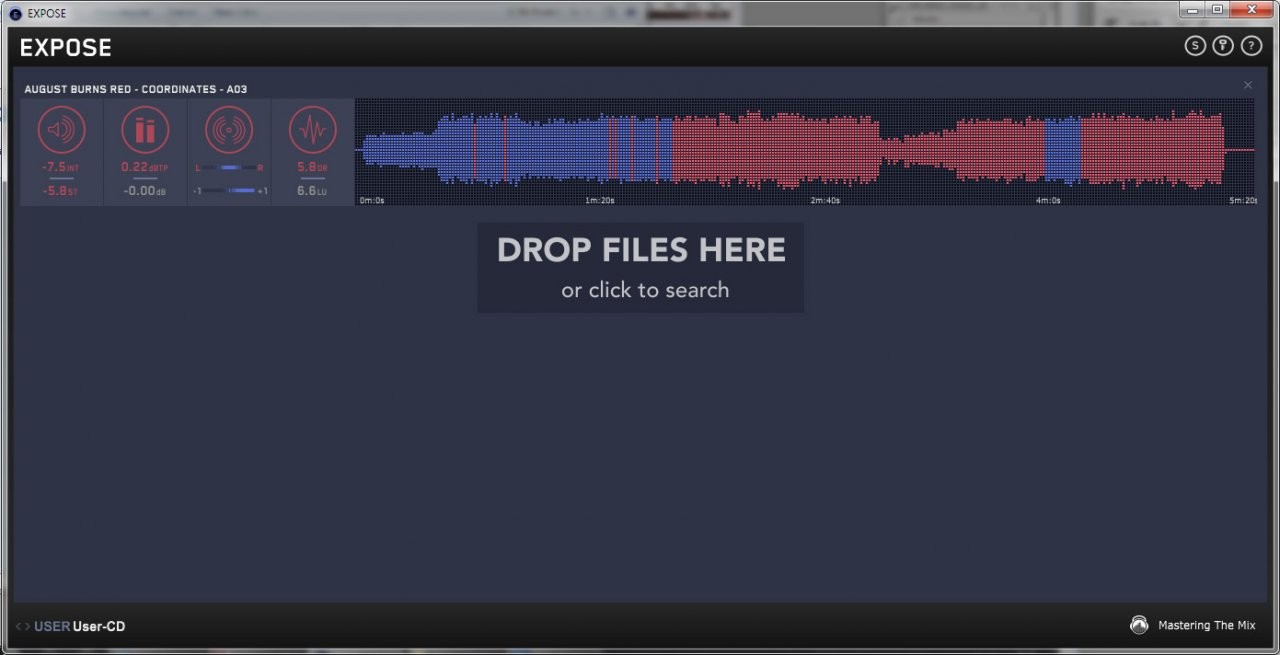Open the license key icon

click(x=1222, y=46)
